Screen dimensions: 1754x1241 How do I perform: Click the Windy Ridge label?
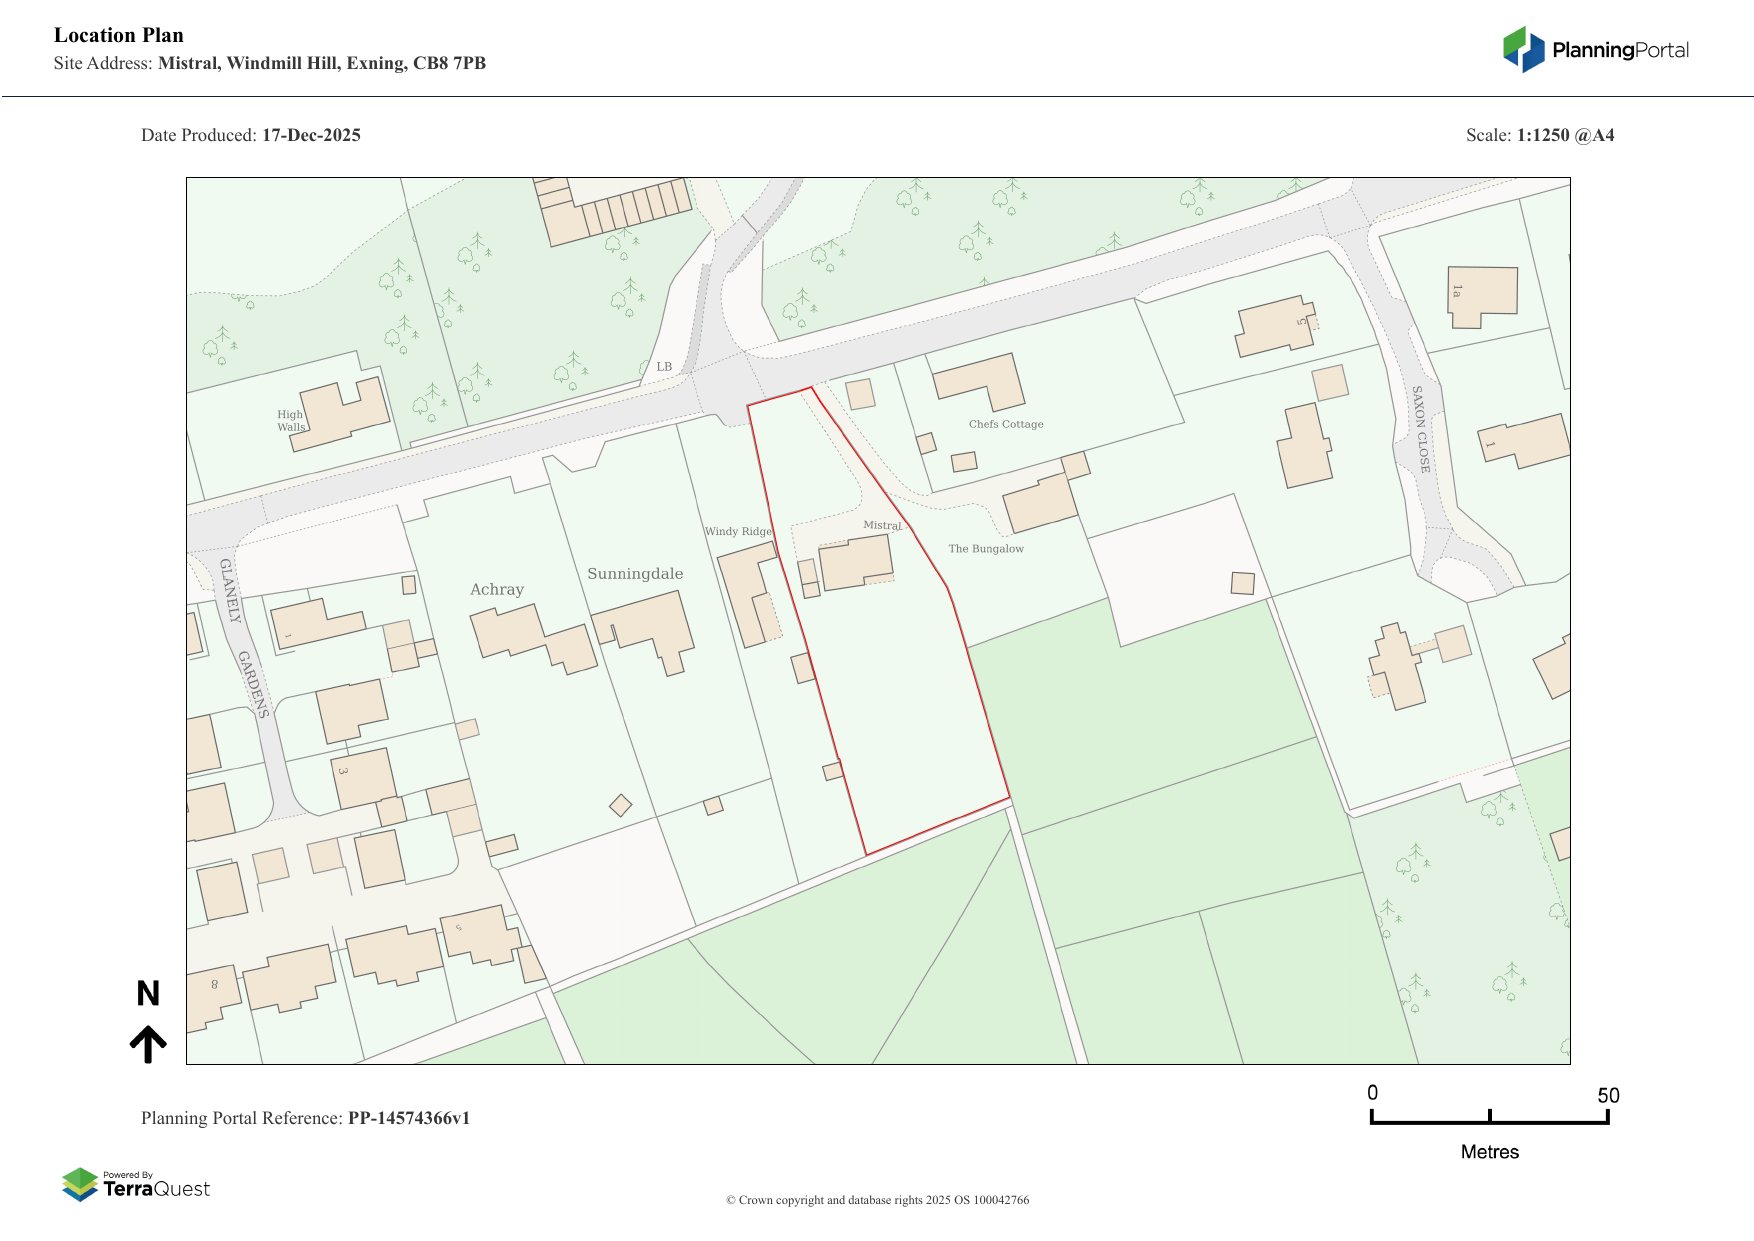click(738, 531)
